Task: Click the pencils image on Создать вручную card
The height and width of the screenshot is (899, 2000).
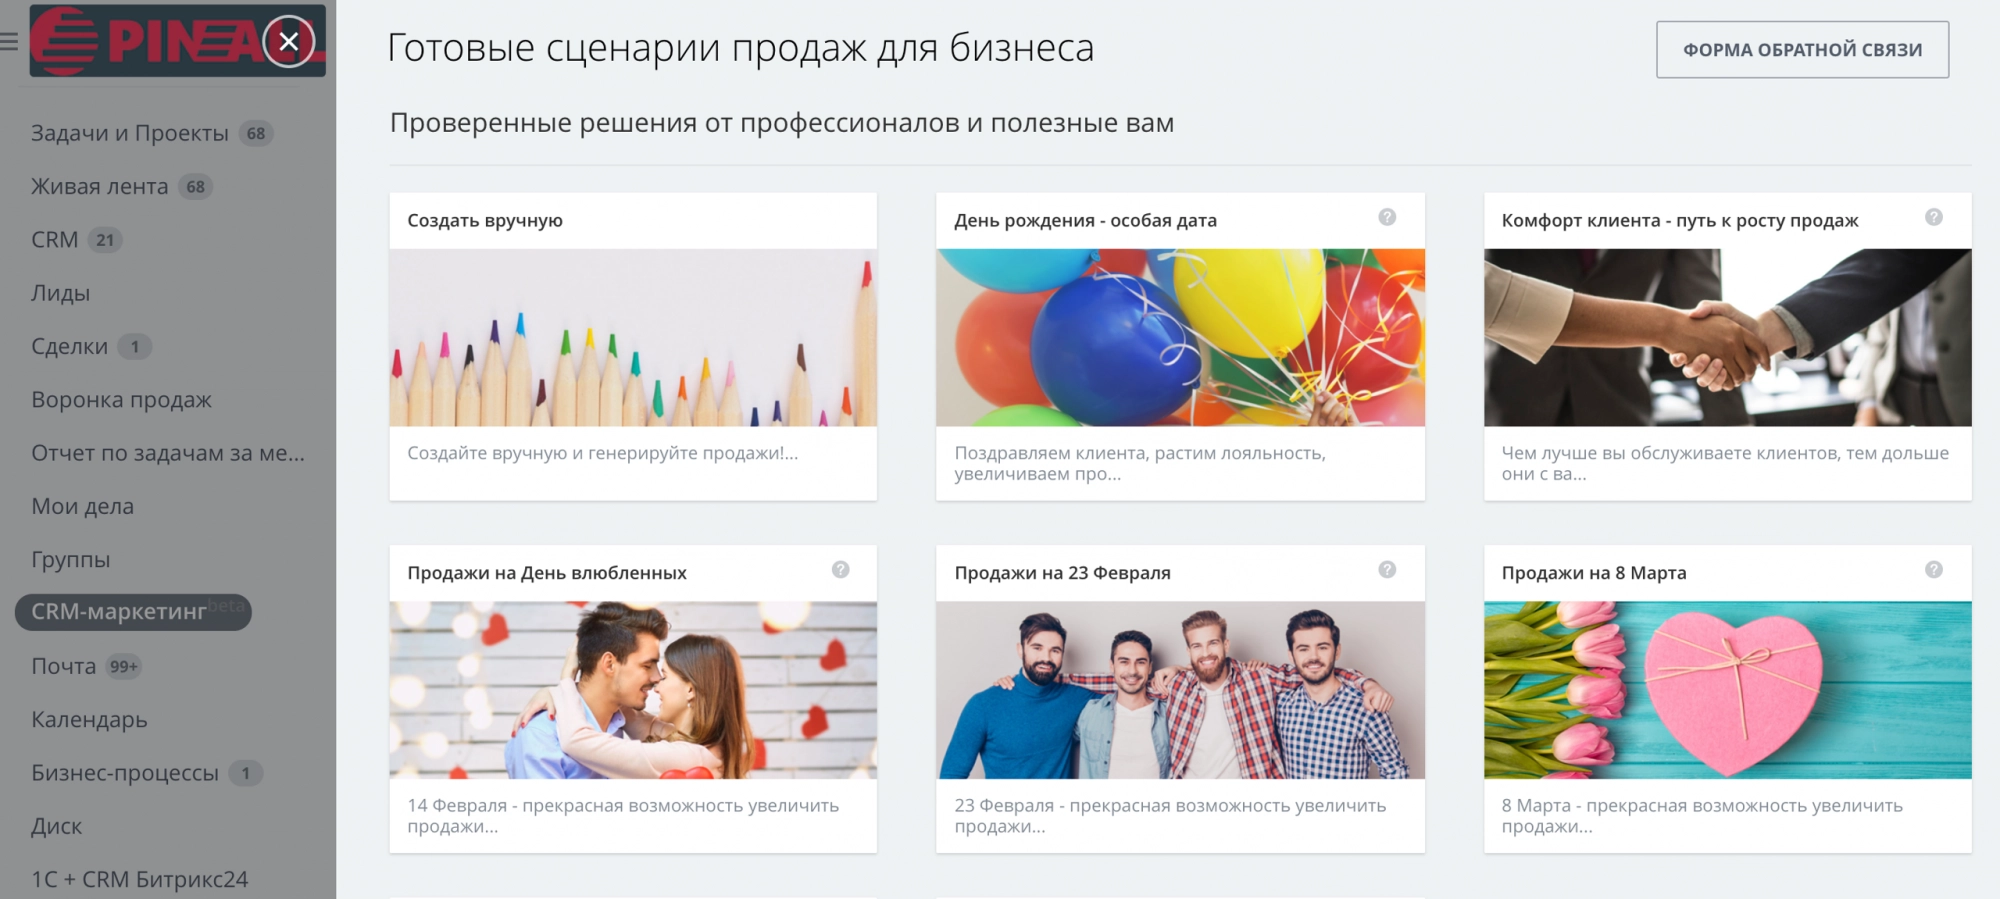Action: [633, 337]
